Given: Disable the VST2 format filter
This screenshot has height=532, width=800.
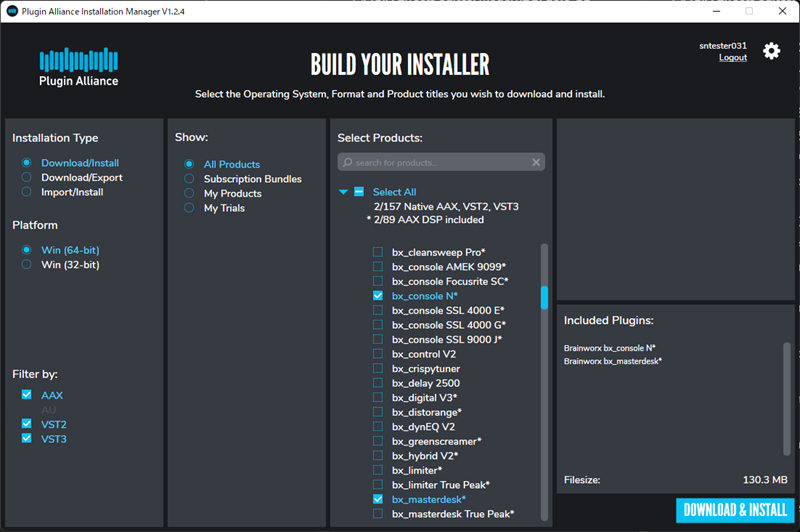Looking at the screenshot, I should 27,424.
